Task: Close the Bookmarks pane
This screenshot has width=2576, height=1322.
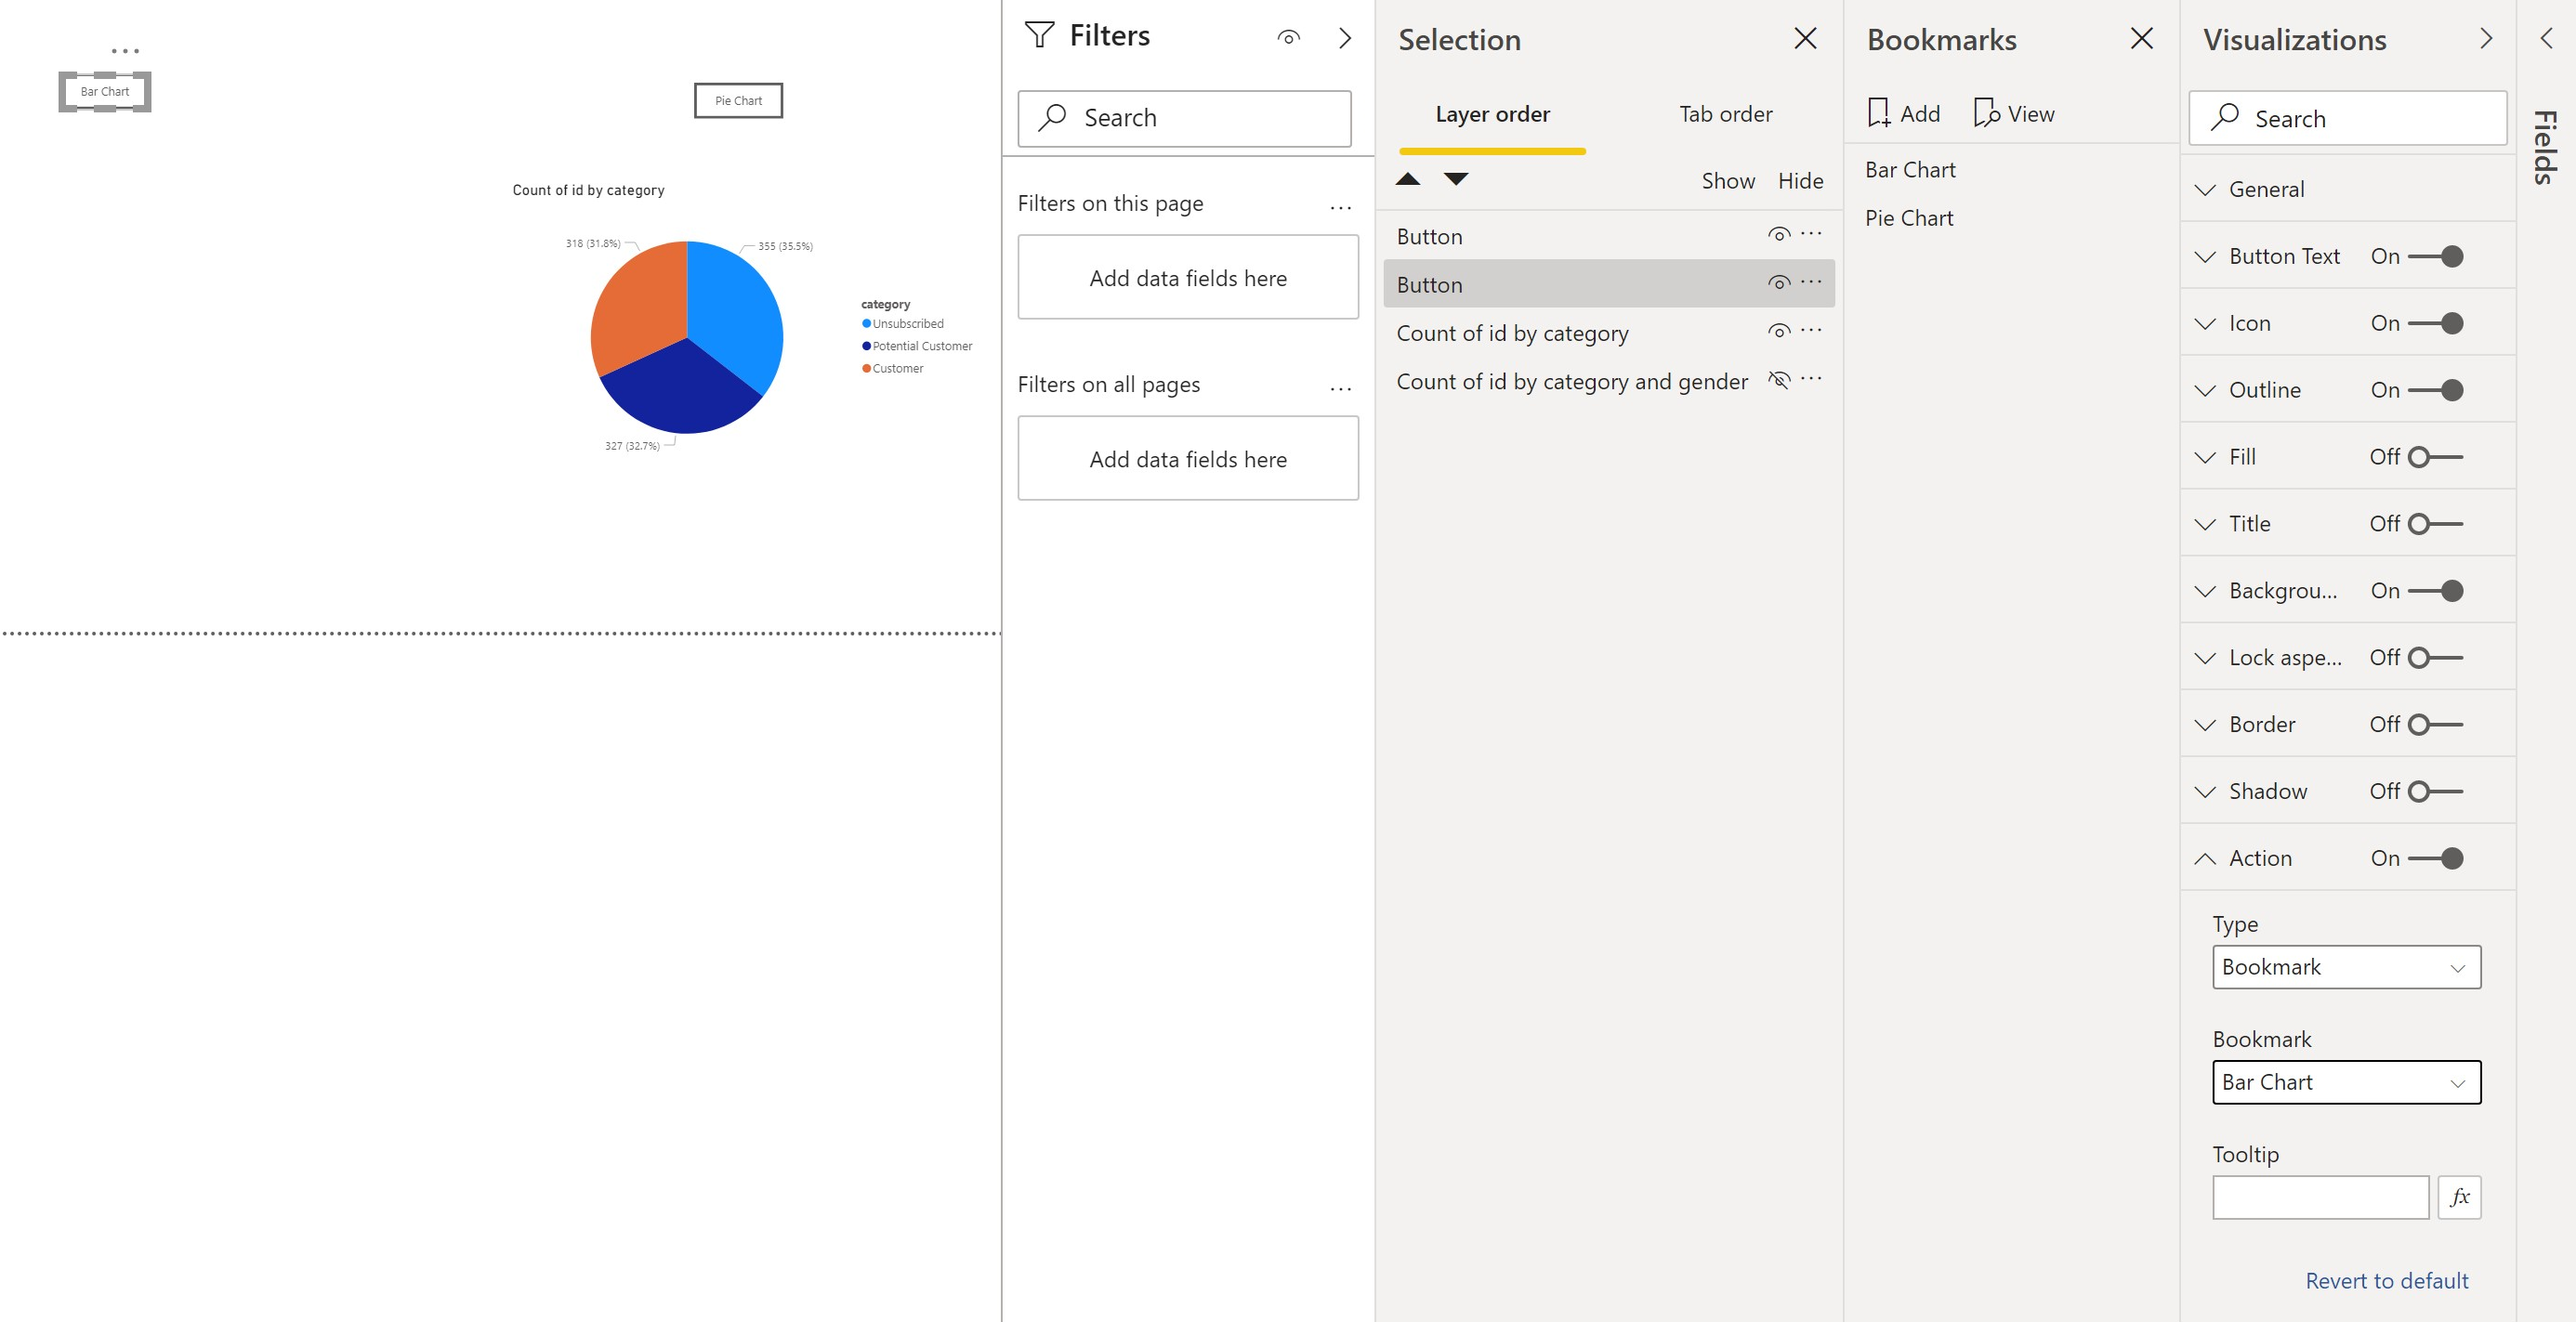Action: [x=2141, y=38]
